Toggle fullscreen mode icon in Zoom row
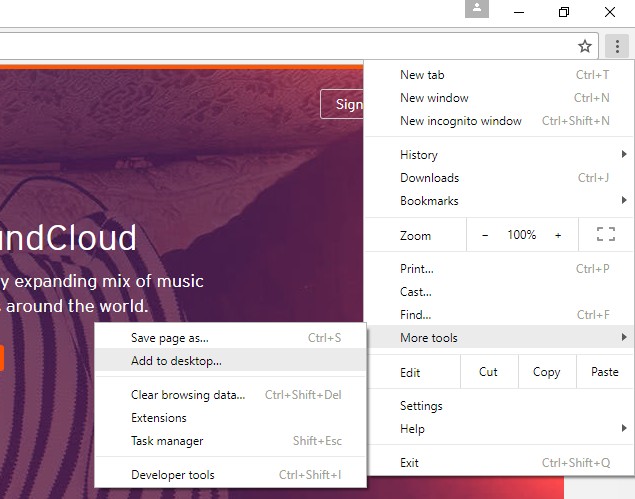Viewport: 635px width, 499px height. (605, 235)
